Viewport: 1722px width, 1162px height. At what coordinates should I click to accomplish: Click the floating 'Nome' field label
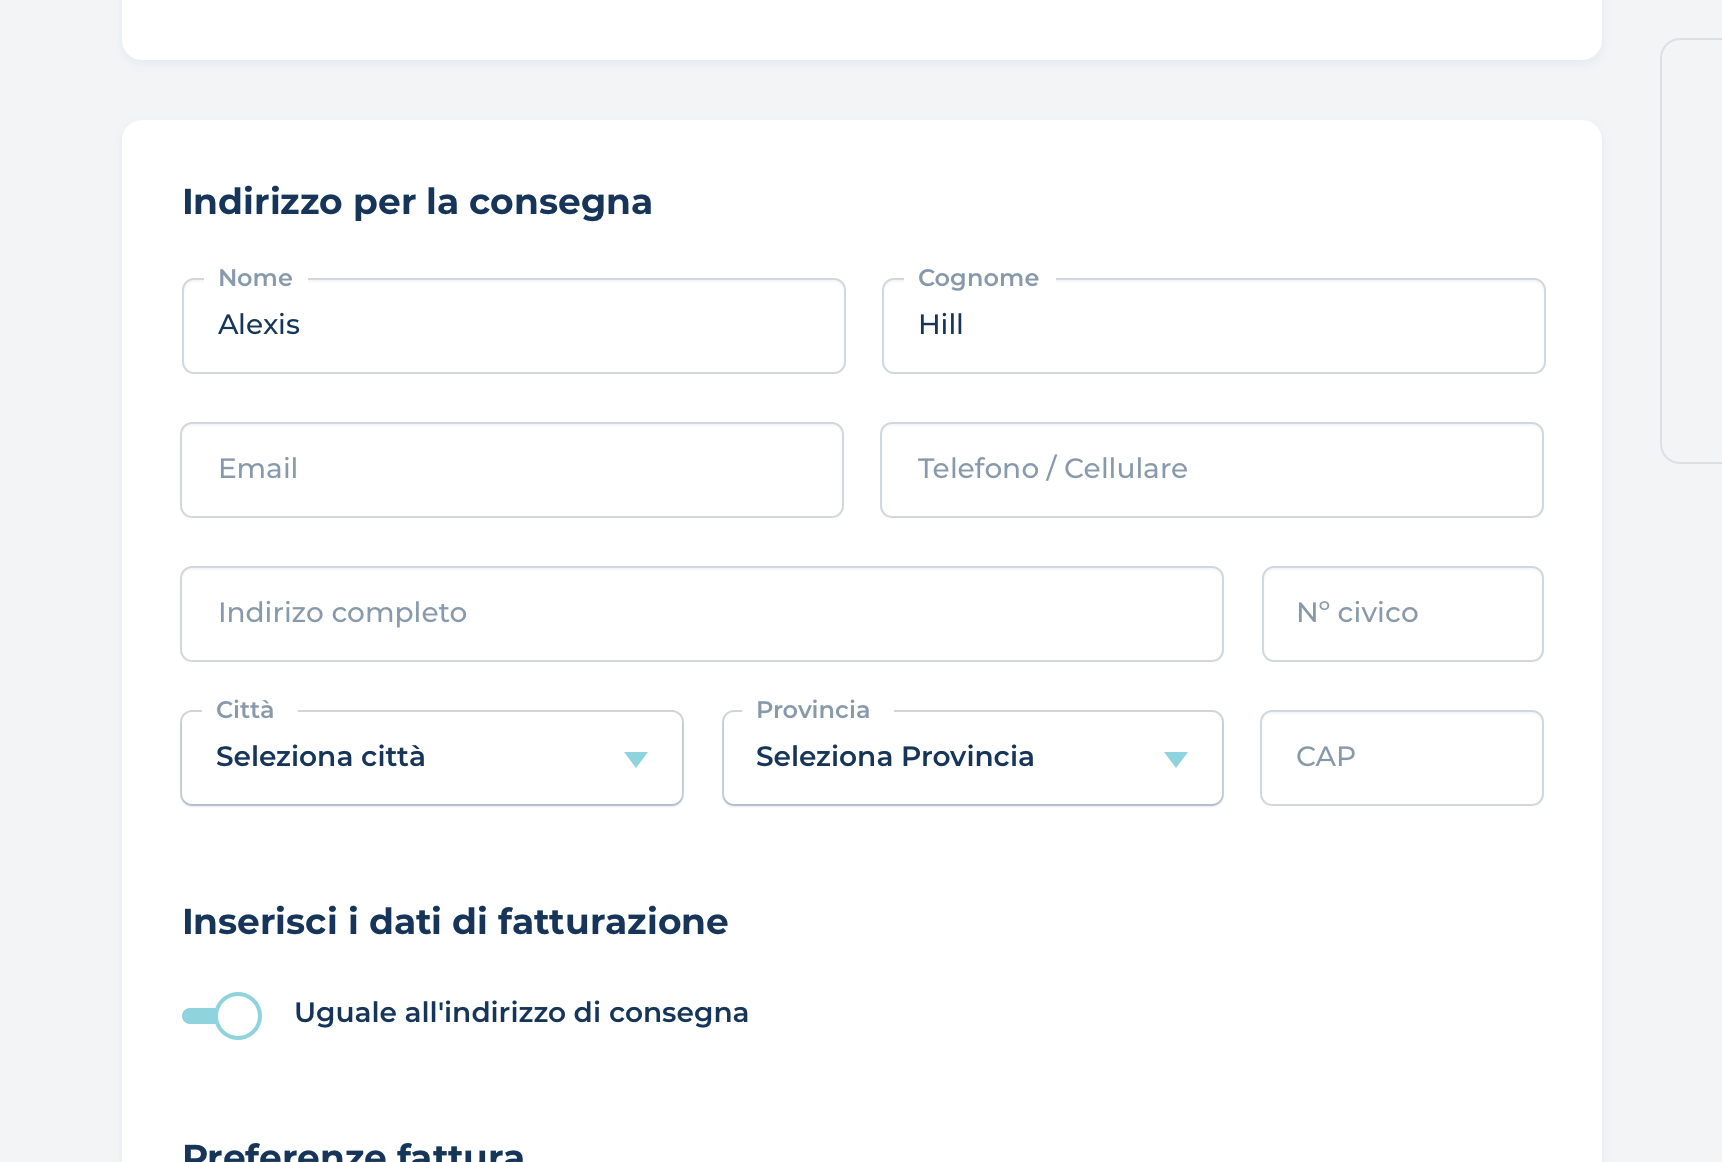pyautogui.click(x=256, y=278)
